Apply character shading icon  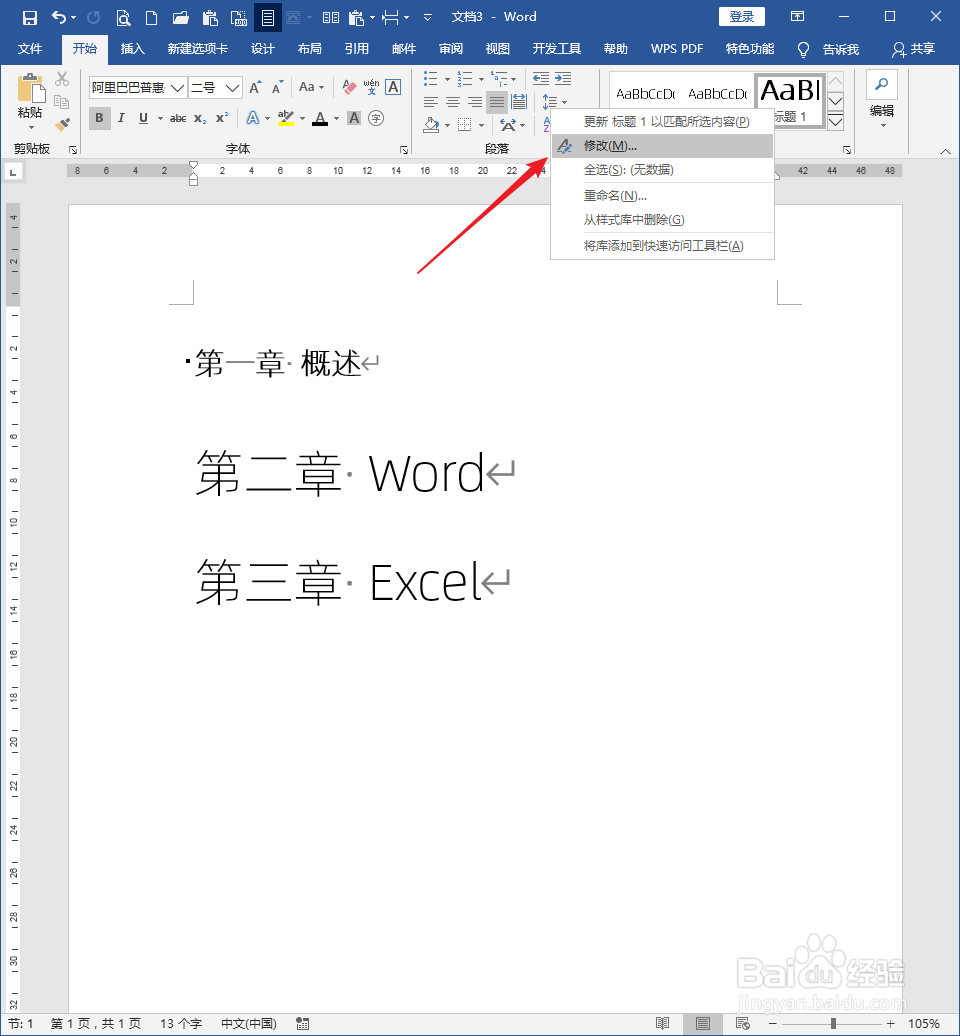(354, 118)
